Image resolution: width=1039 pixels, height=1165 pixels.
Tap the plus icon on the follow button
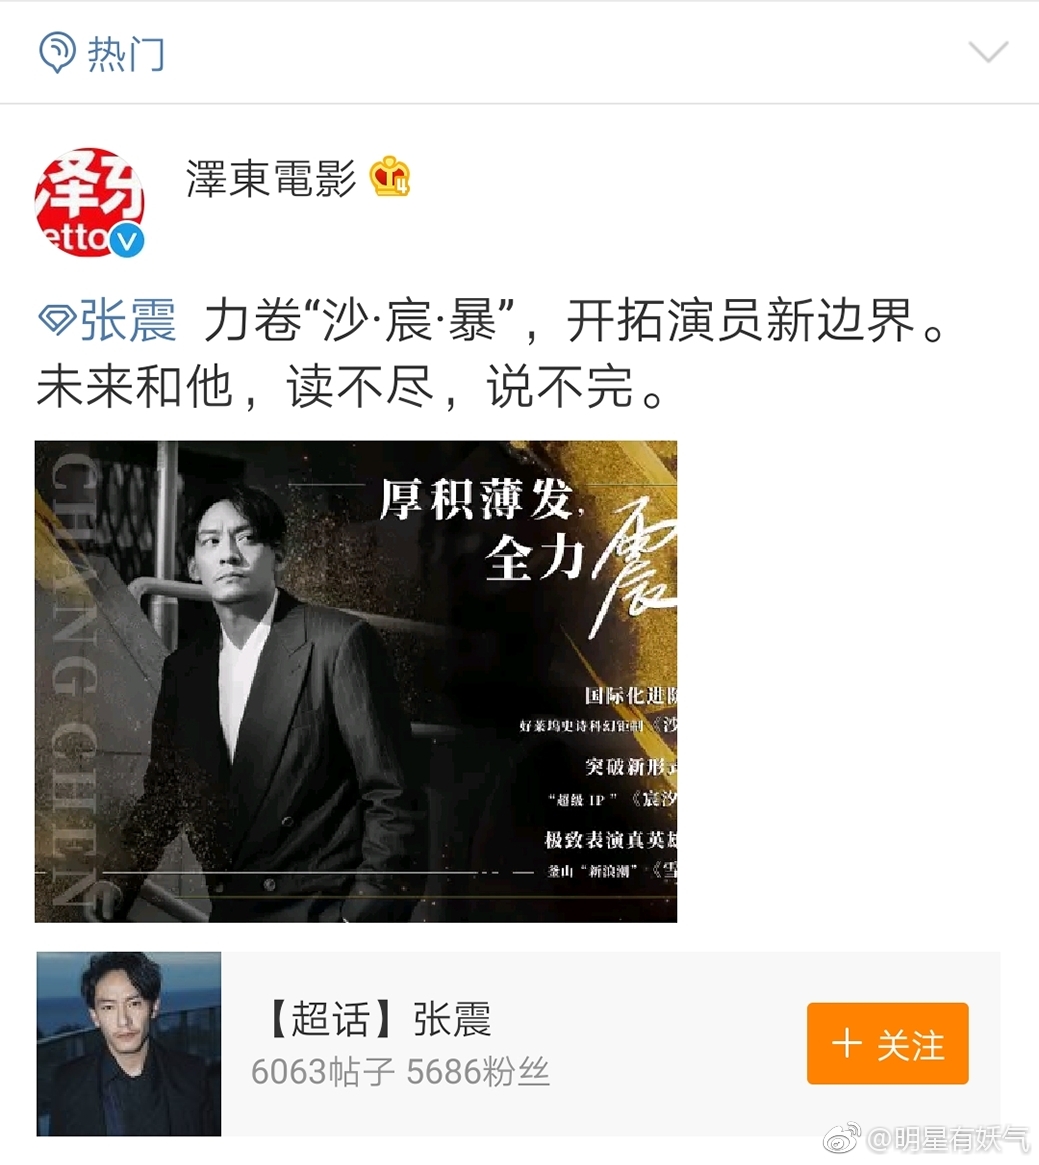click(847, 1043)
